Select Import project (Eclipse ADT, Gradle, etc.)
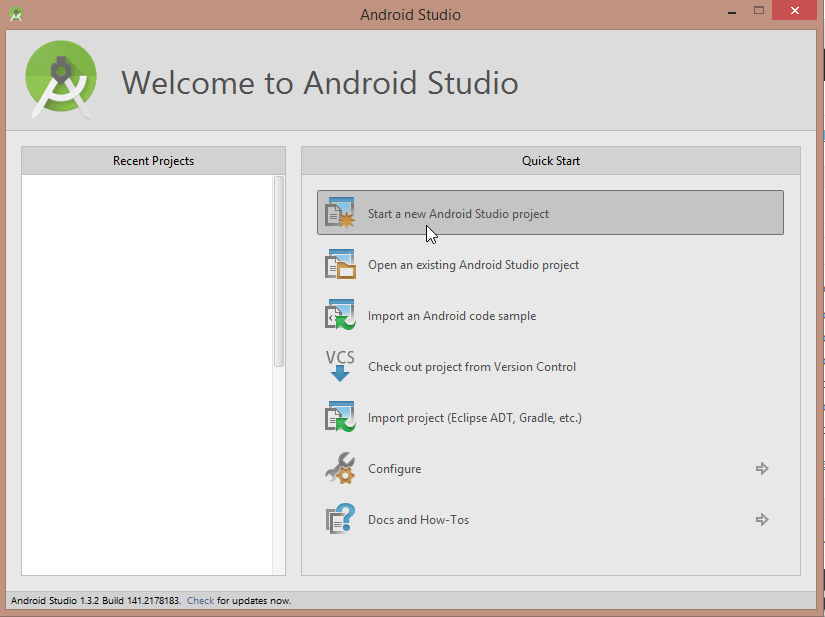The image size is (825, 617). [550, 417]
